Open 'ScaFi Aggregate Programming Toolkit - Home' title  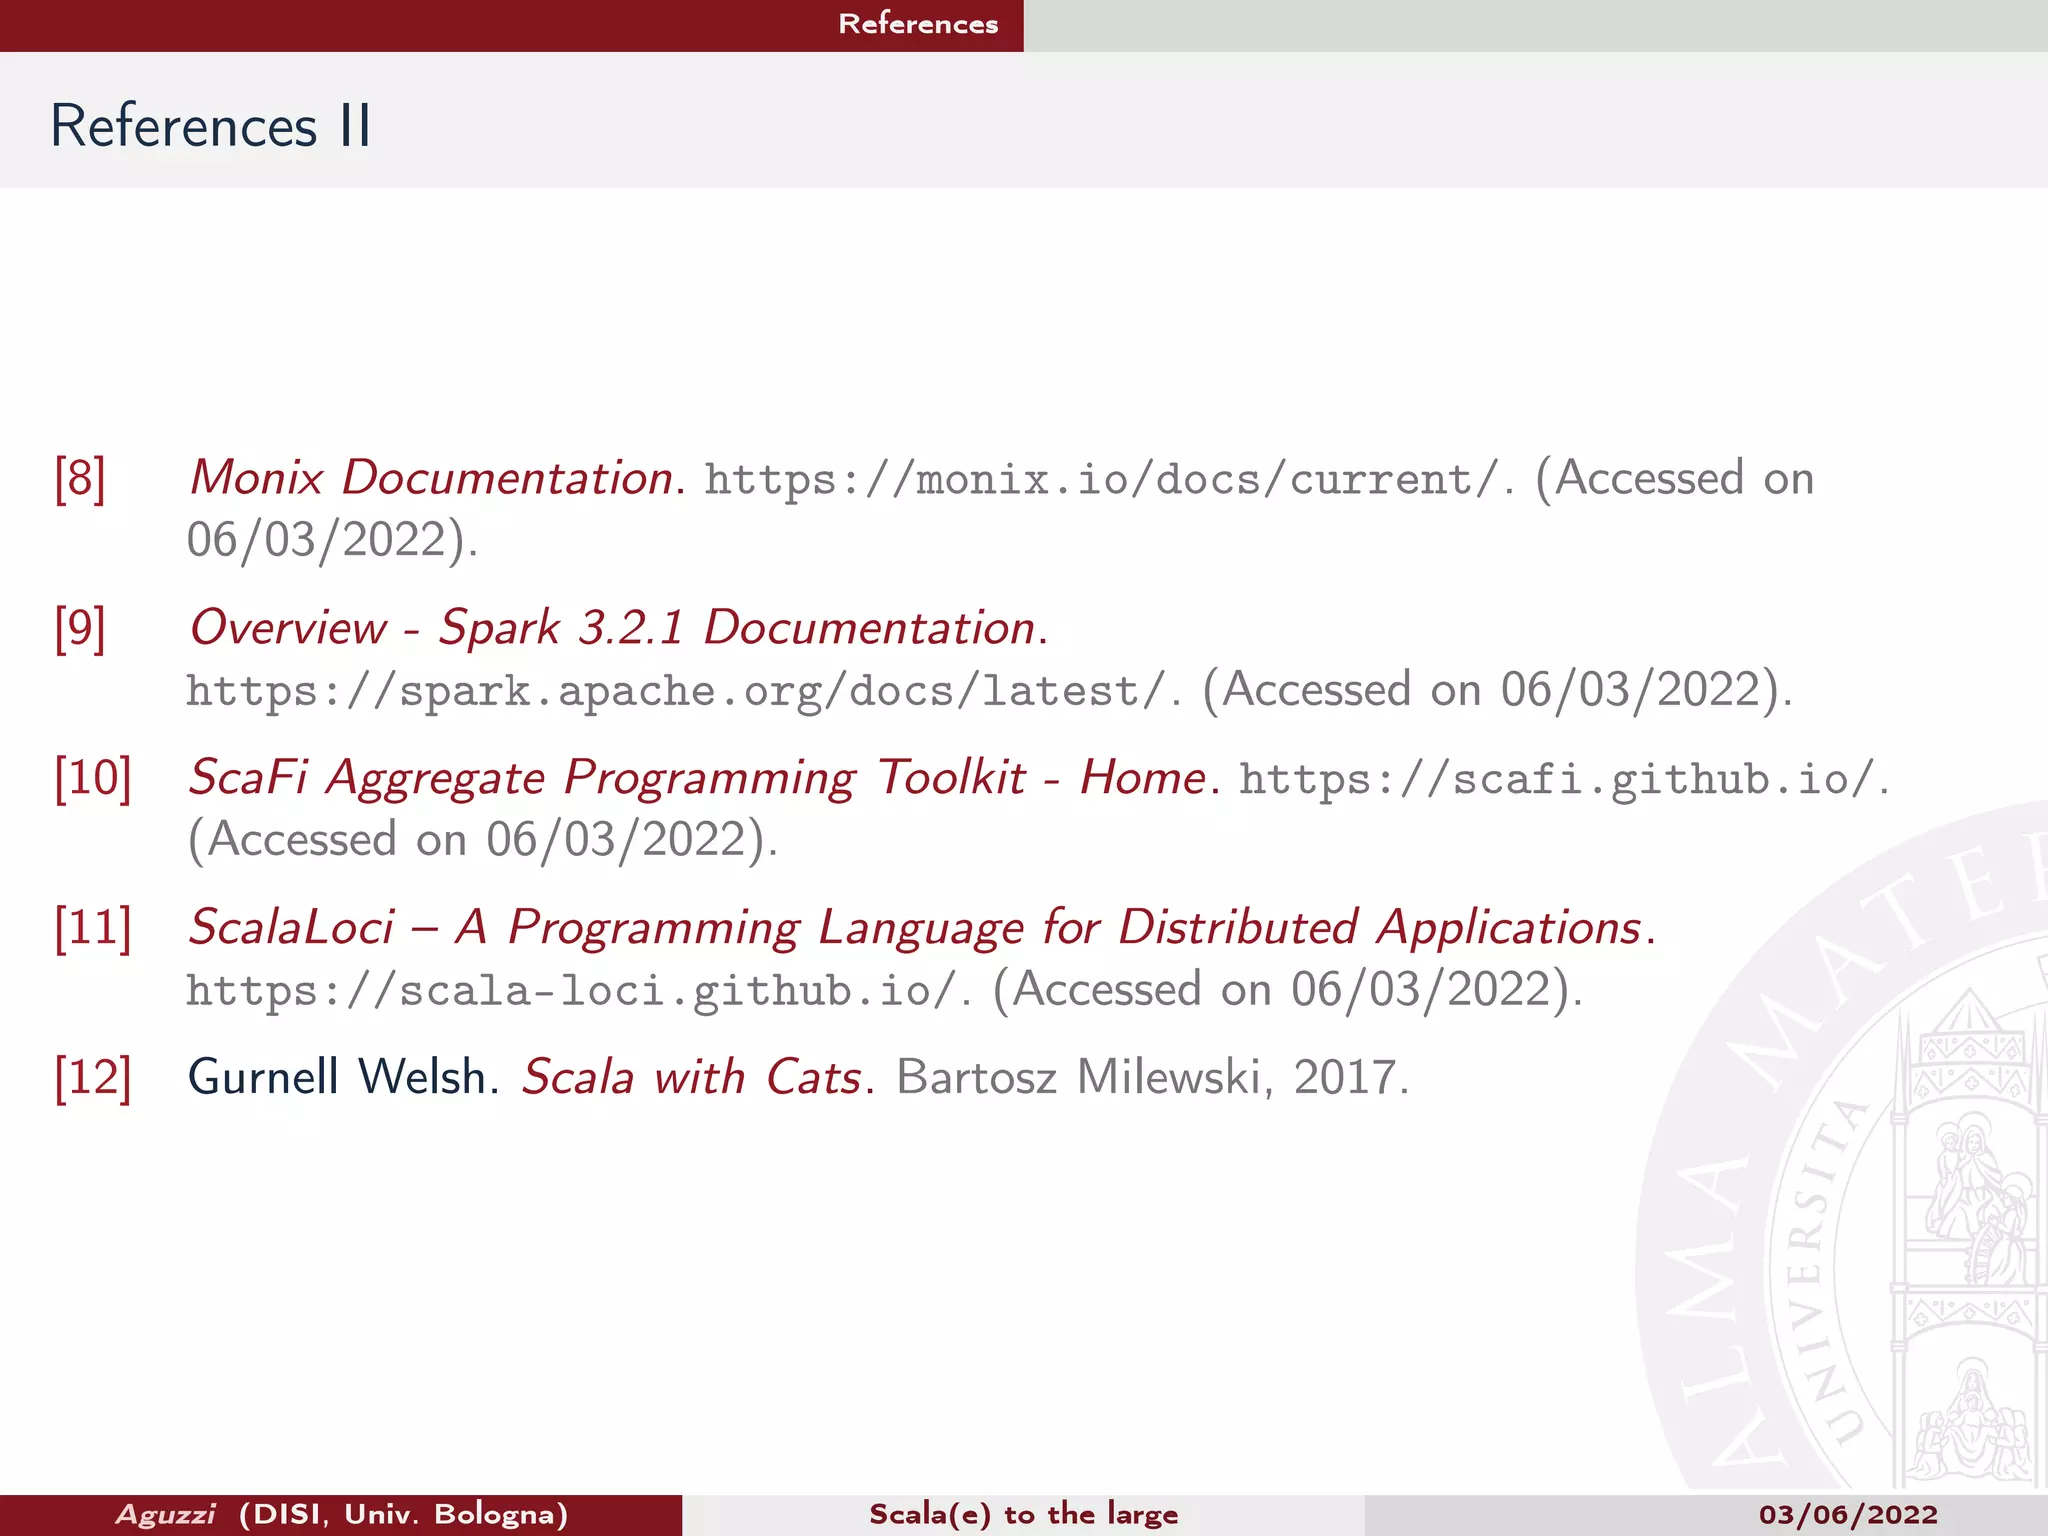tap(697, 779)
